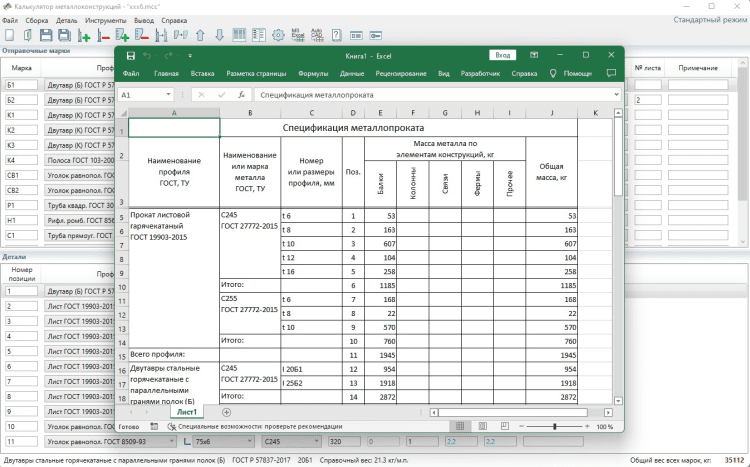Image resolution: width=750 pixels, height=467 pixels.
Task: Open the Сборка menu
Action: [x=36, y=20]
